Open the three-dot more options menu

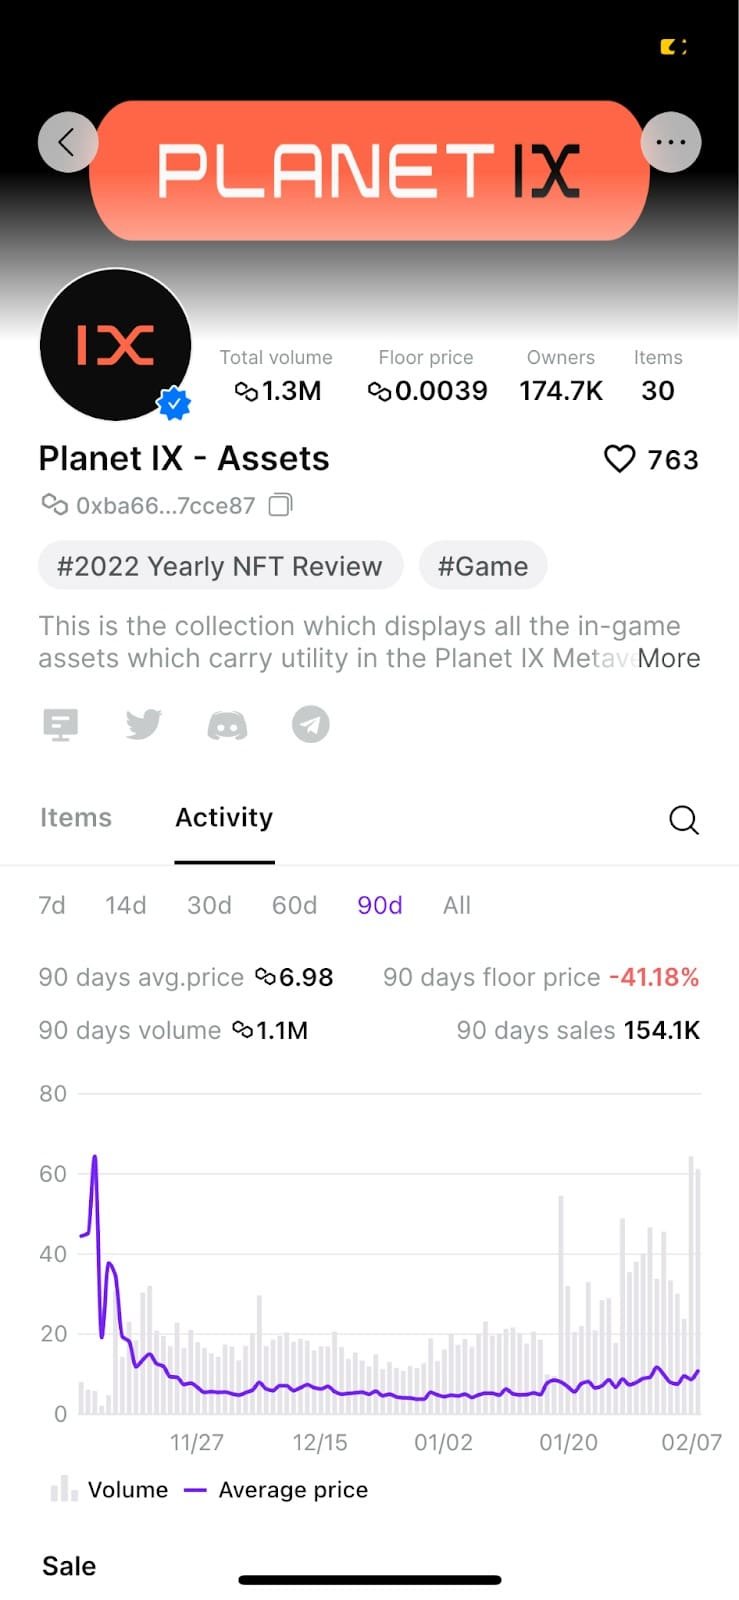tap(670, 142)
